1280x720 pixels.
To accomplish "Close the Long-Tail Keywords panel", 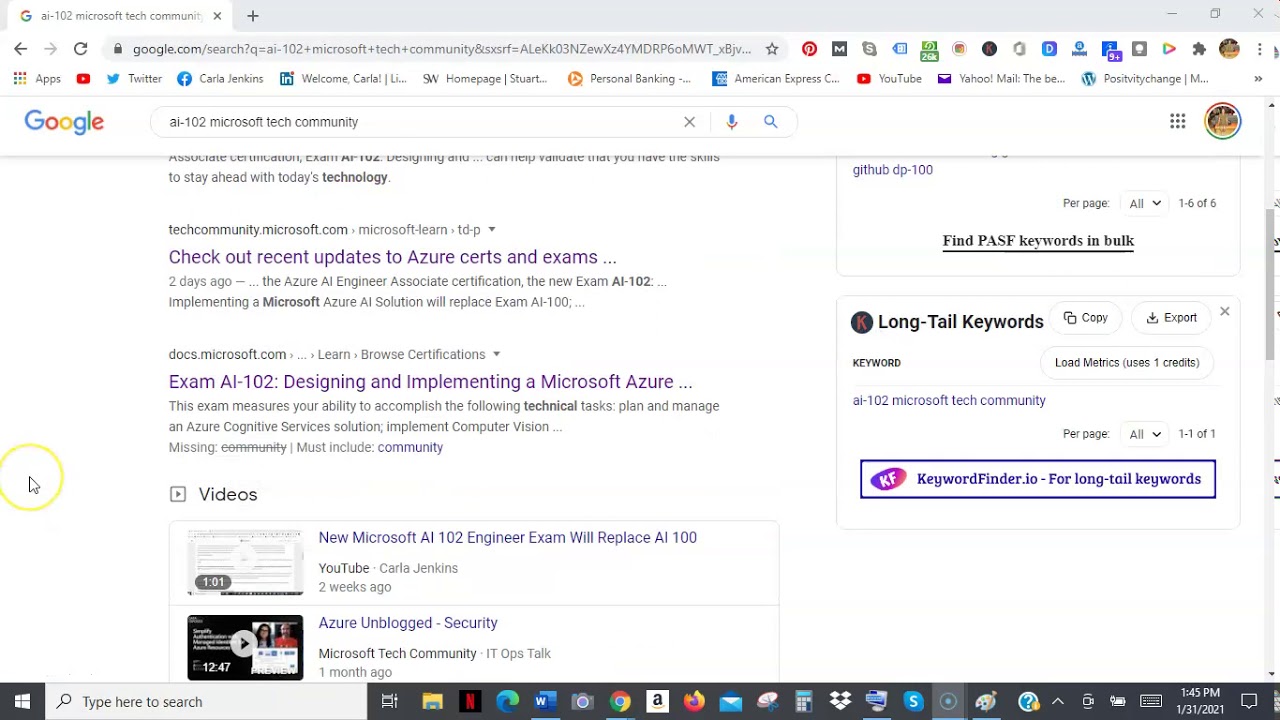I will 1224,312.
